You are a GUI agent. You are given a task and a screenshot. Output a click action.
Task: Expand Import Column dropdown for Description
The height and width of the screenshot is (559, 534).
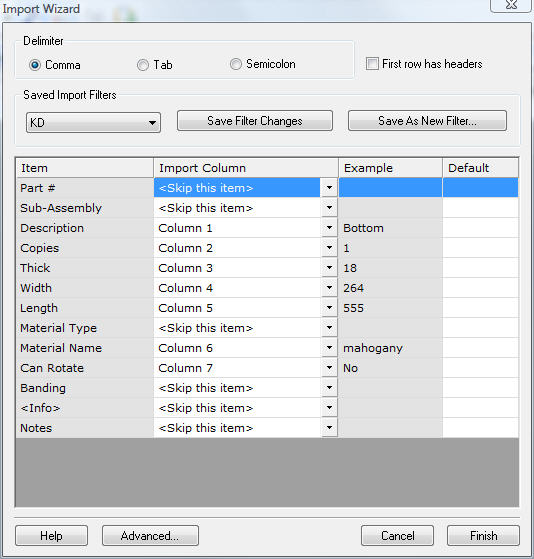pyautogui.click(x=329, y=227)
